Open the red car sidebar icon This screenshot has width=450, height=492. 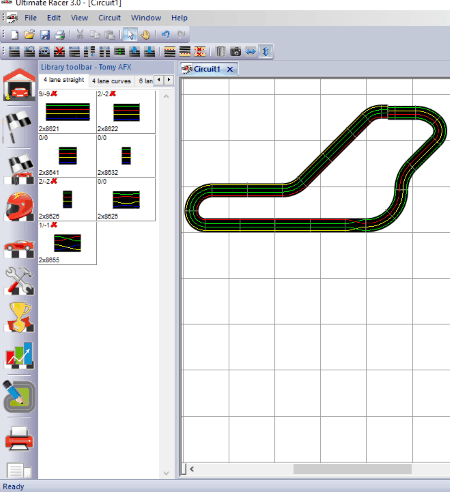(19, 248)
